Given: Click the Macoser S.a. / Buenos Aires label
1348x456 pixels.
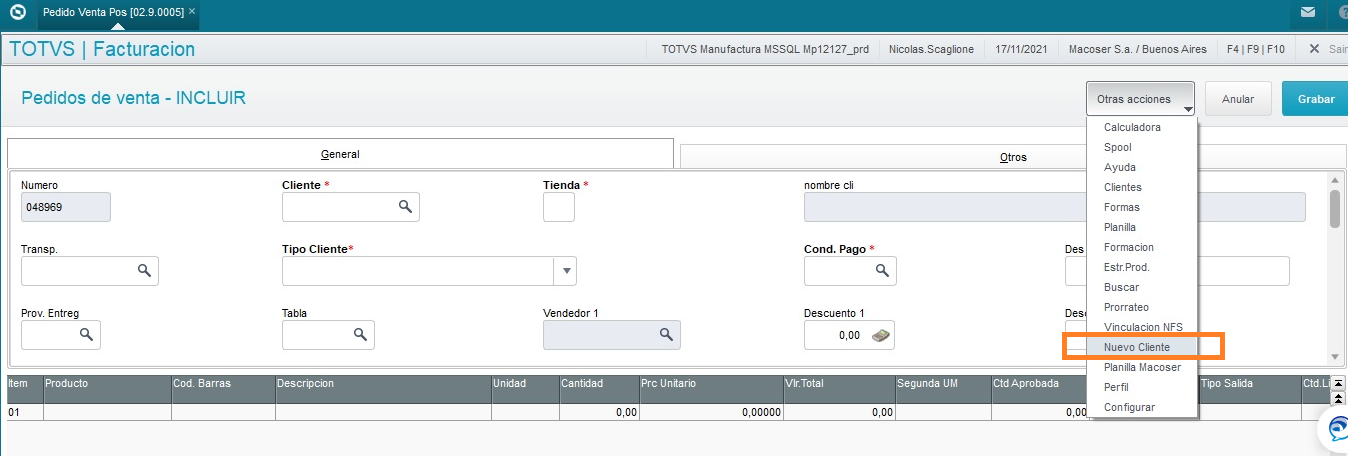Looking at the screenshot, I should pyautogui.click(x=1138, y=49).
